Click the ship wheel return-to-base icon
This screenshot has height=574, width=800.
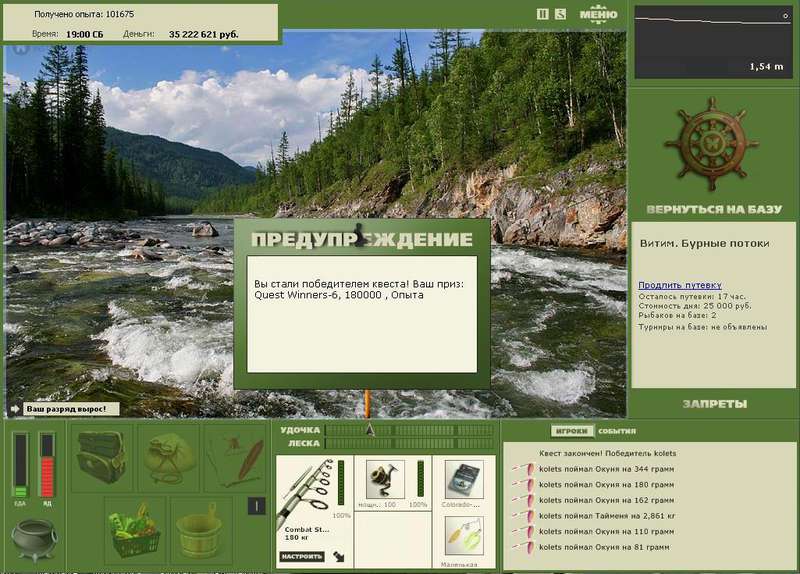(712, 144)
